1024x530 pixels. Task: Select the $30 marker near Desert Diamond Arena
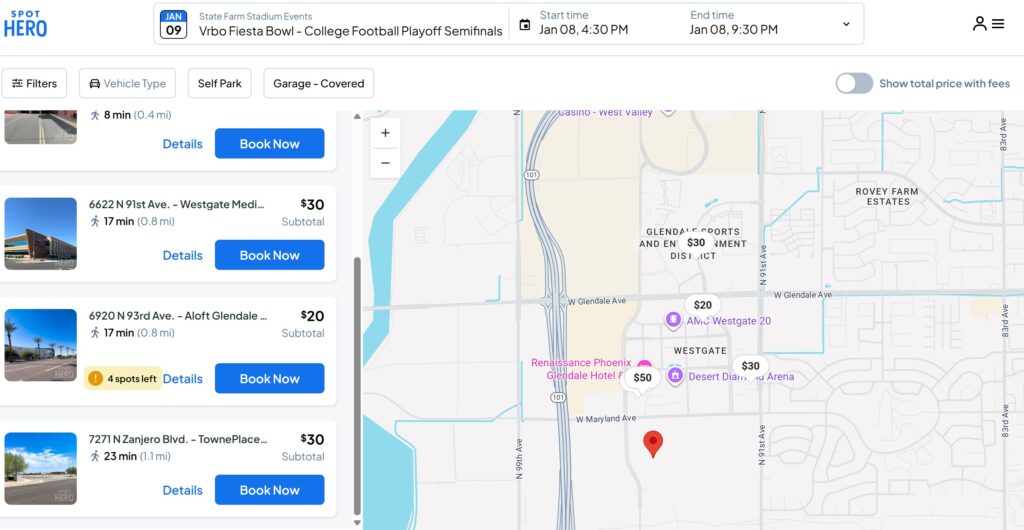pos(750,366)
